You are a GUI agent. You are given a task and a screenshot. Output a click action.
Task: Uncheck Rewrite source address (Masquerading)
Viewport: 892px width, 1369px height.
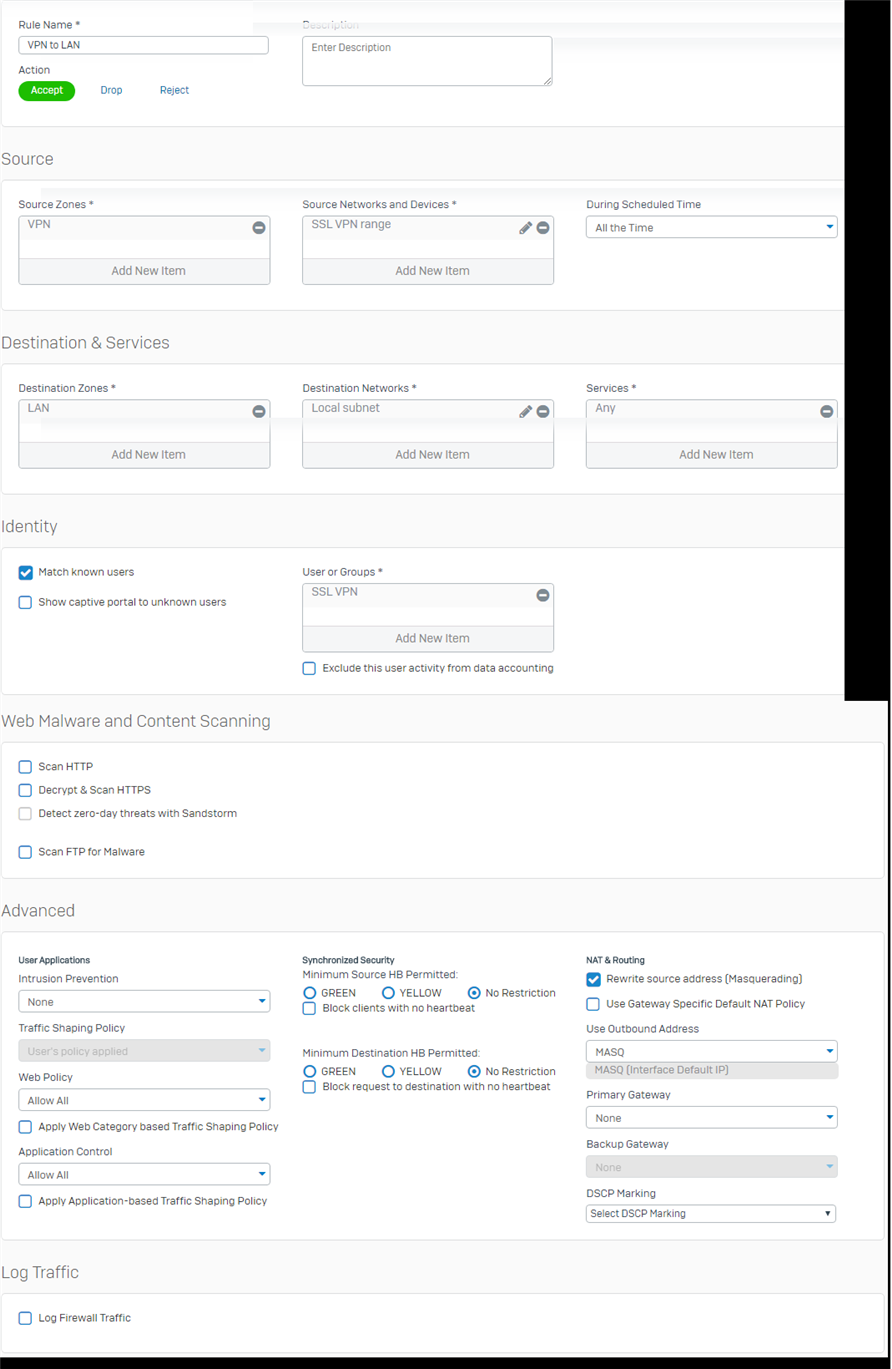point(594,979)
